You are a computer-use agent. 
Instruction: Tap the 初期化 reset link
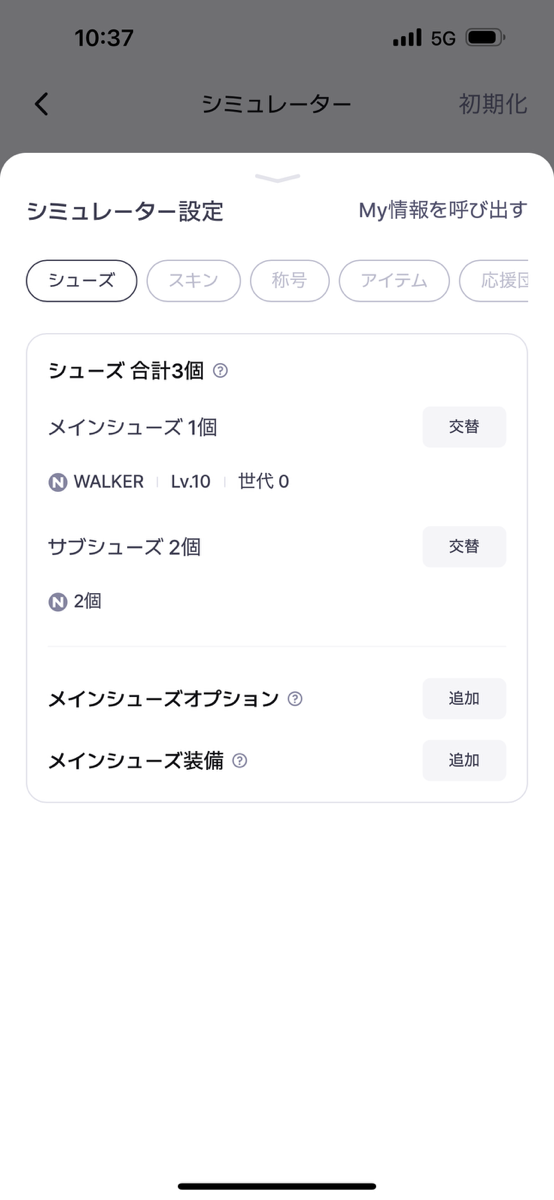point(493,104)
